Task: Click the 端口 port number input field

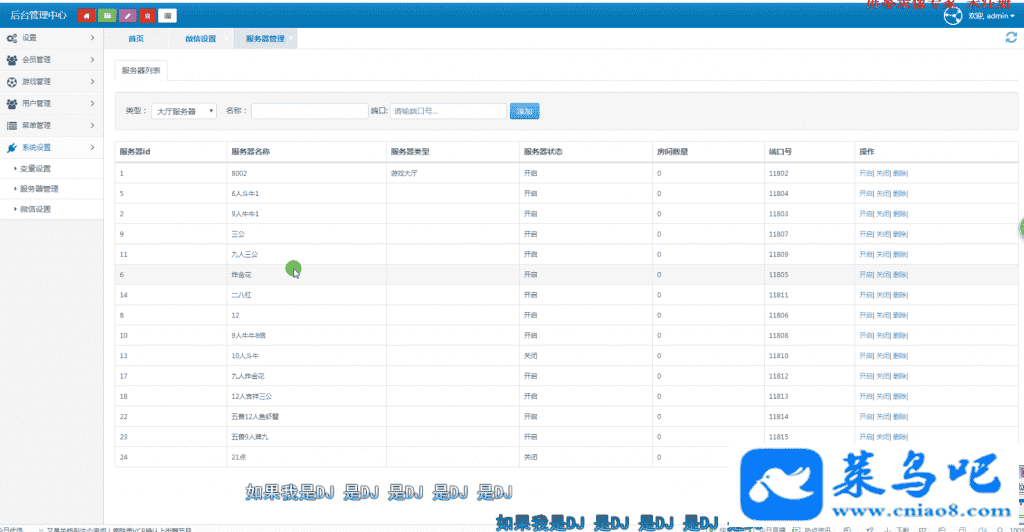Action: coord(447,111)
